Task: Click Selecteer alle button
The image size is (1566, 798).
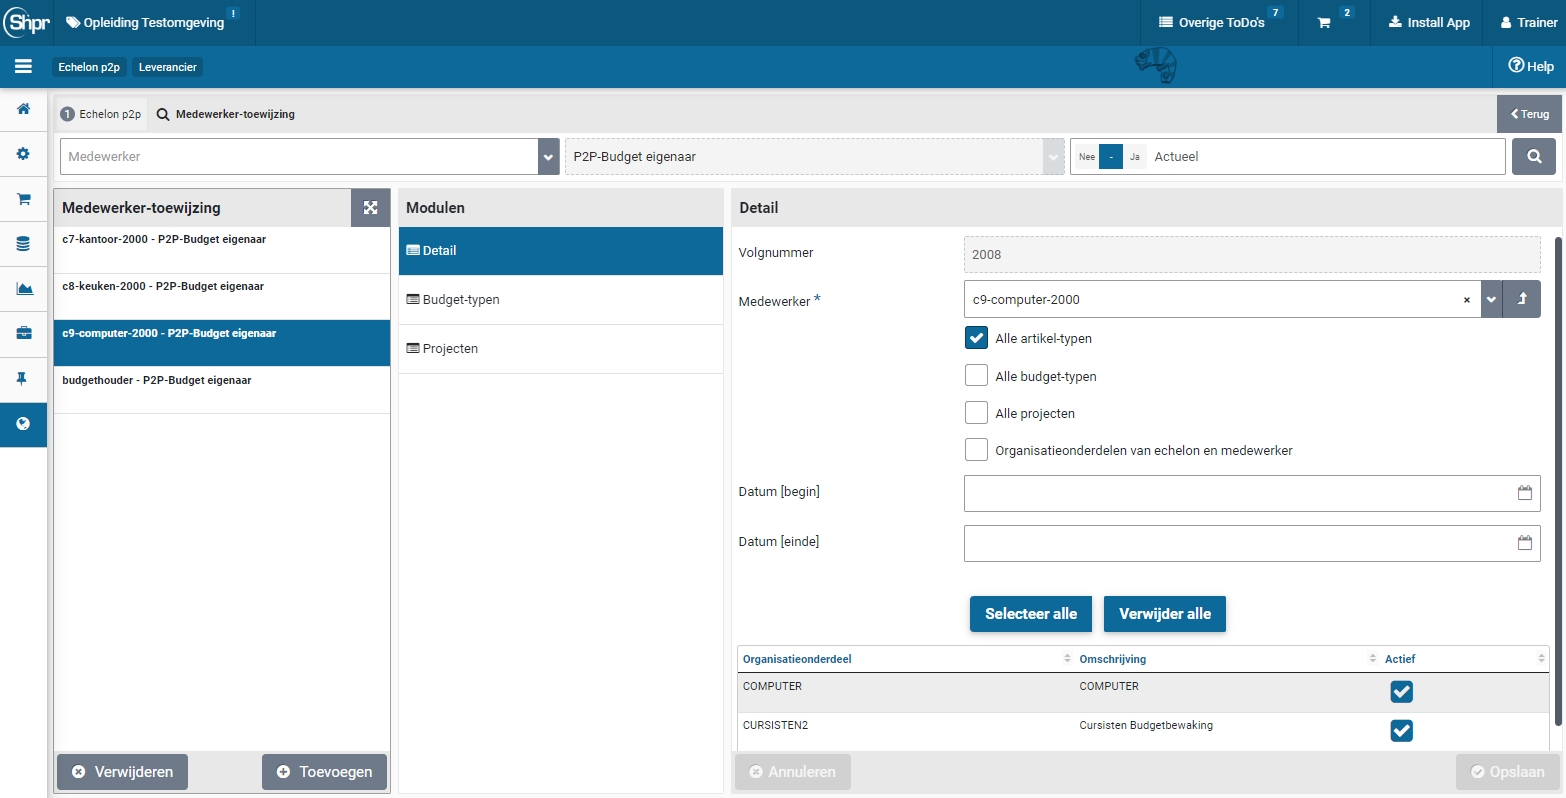Action: click(1030, 614)
